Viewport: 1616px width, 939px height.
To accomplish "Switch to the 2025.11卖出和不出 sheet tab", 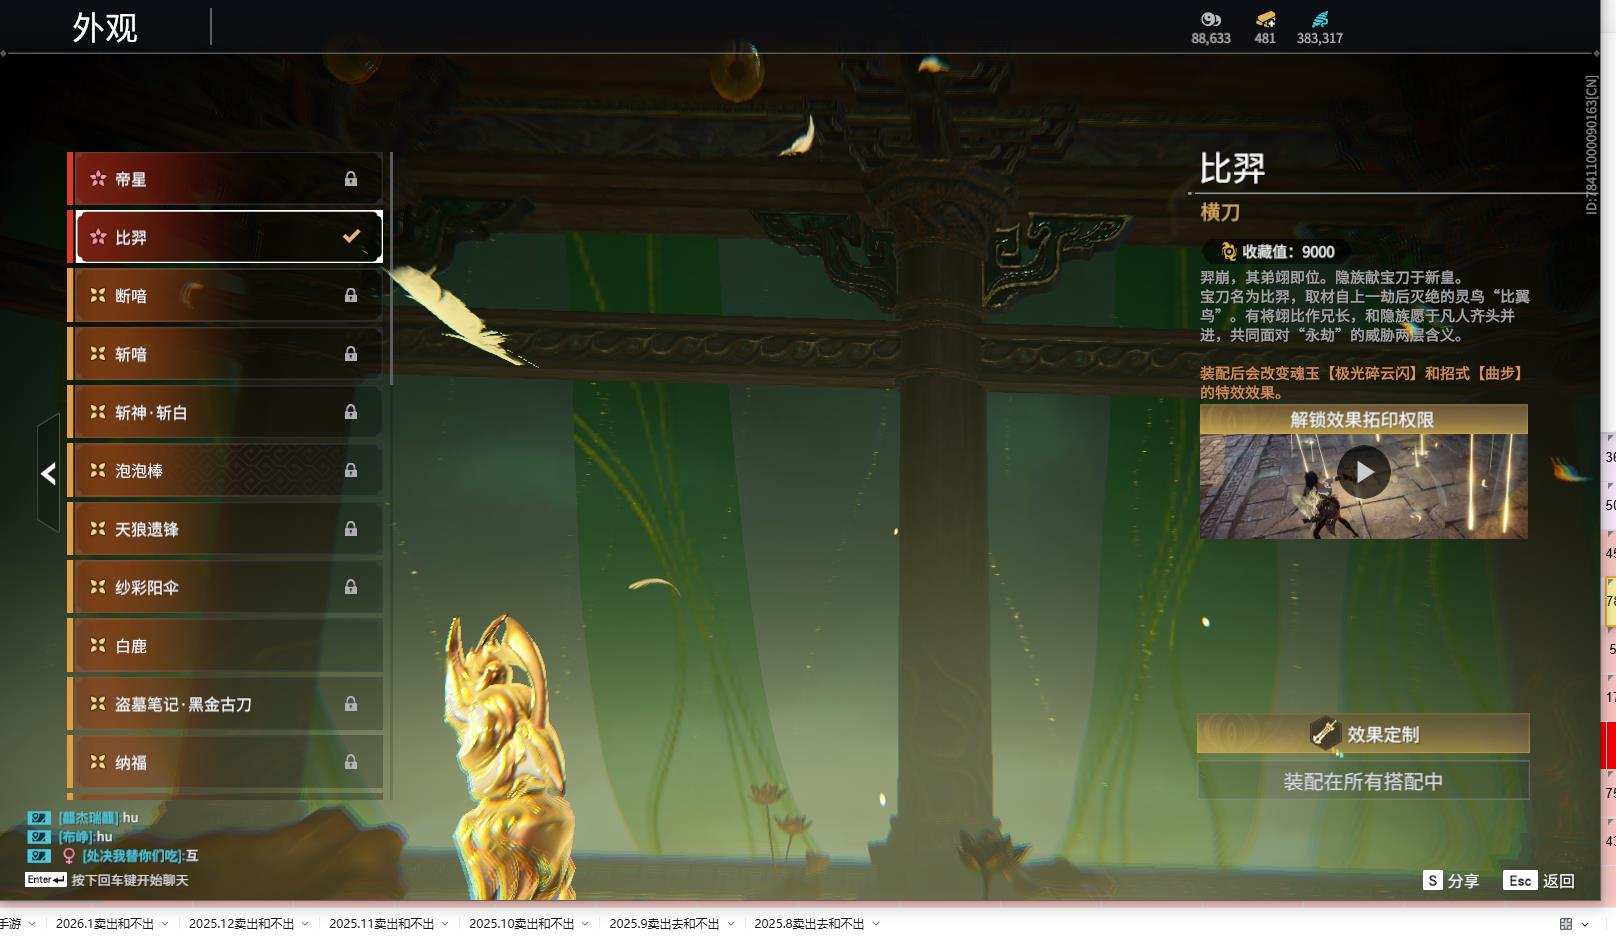I will point(382,924).
